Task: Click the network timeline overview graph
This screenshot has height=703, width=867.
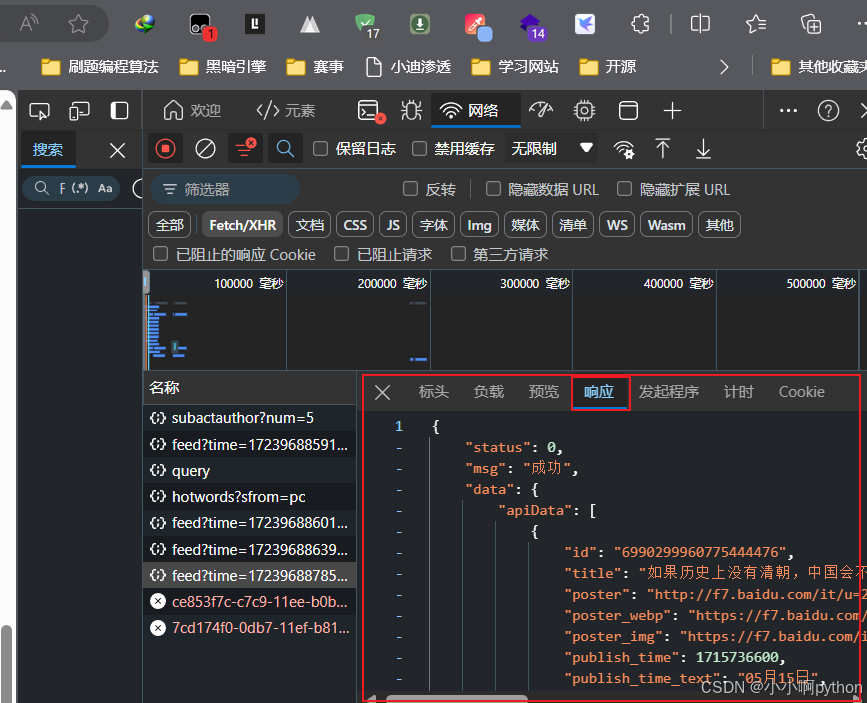Action: click(500, 325)
